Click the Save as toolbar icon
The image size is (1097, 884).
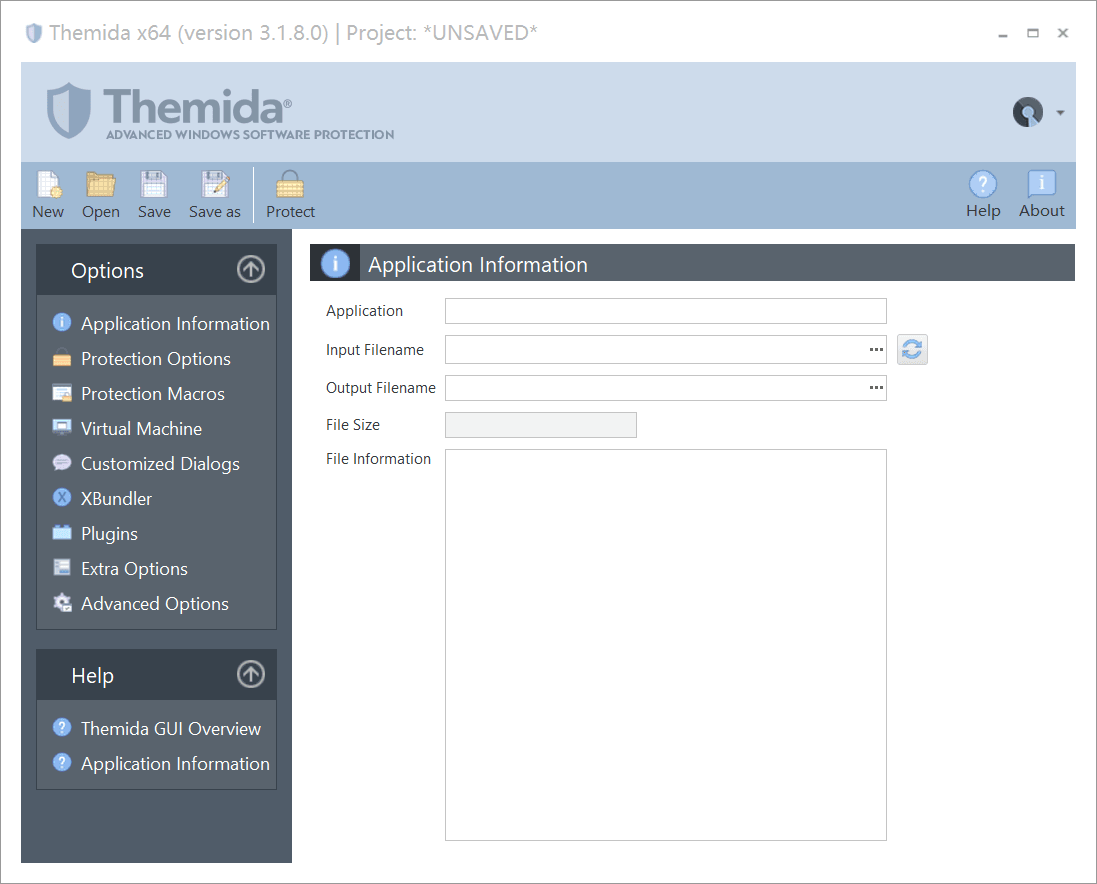(x=215, y=185)
